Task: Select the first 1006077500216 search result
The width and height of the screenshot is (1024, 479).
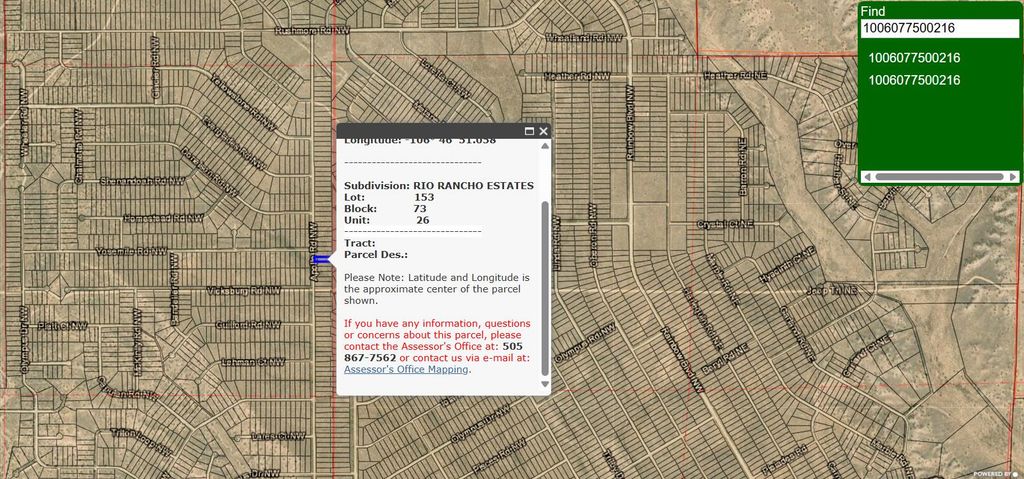Action: [x=914, y=58]
